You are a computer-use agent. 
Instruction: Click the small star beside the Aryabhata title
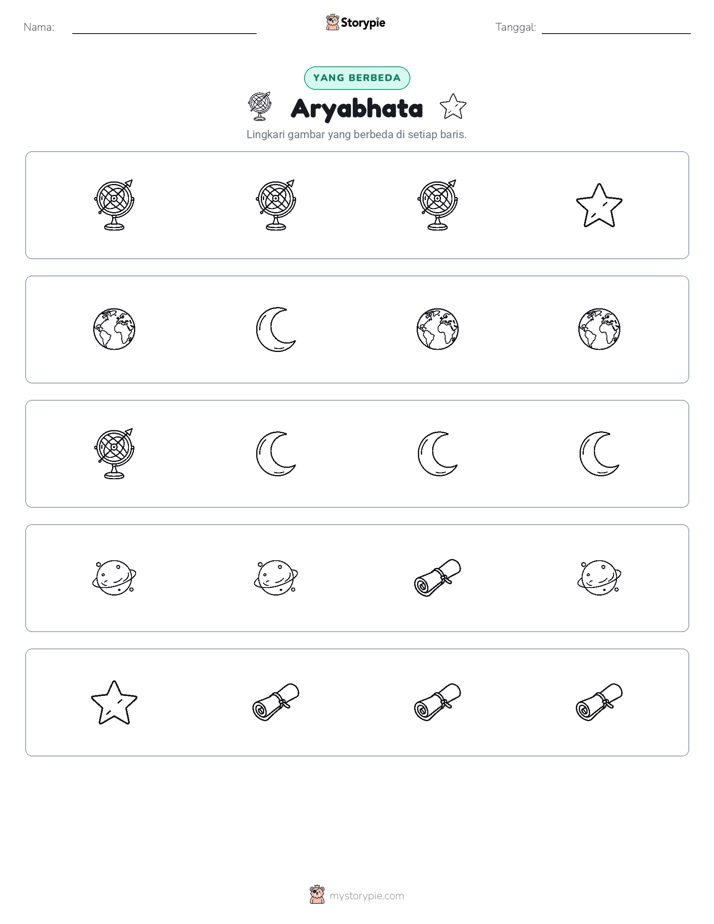pos(452,107)
